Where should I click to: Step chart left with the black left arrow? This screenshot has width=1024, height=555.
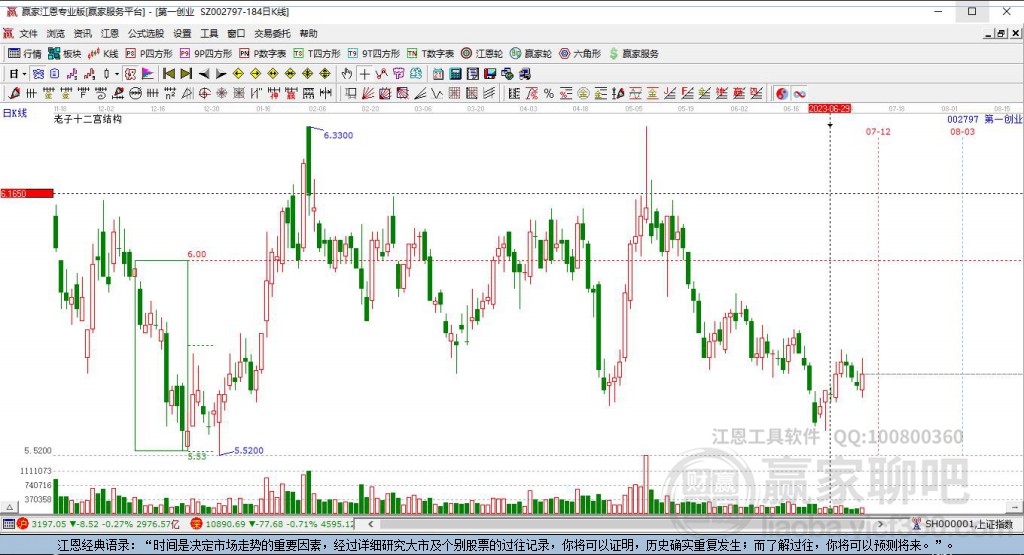coord(204,74)
